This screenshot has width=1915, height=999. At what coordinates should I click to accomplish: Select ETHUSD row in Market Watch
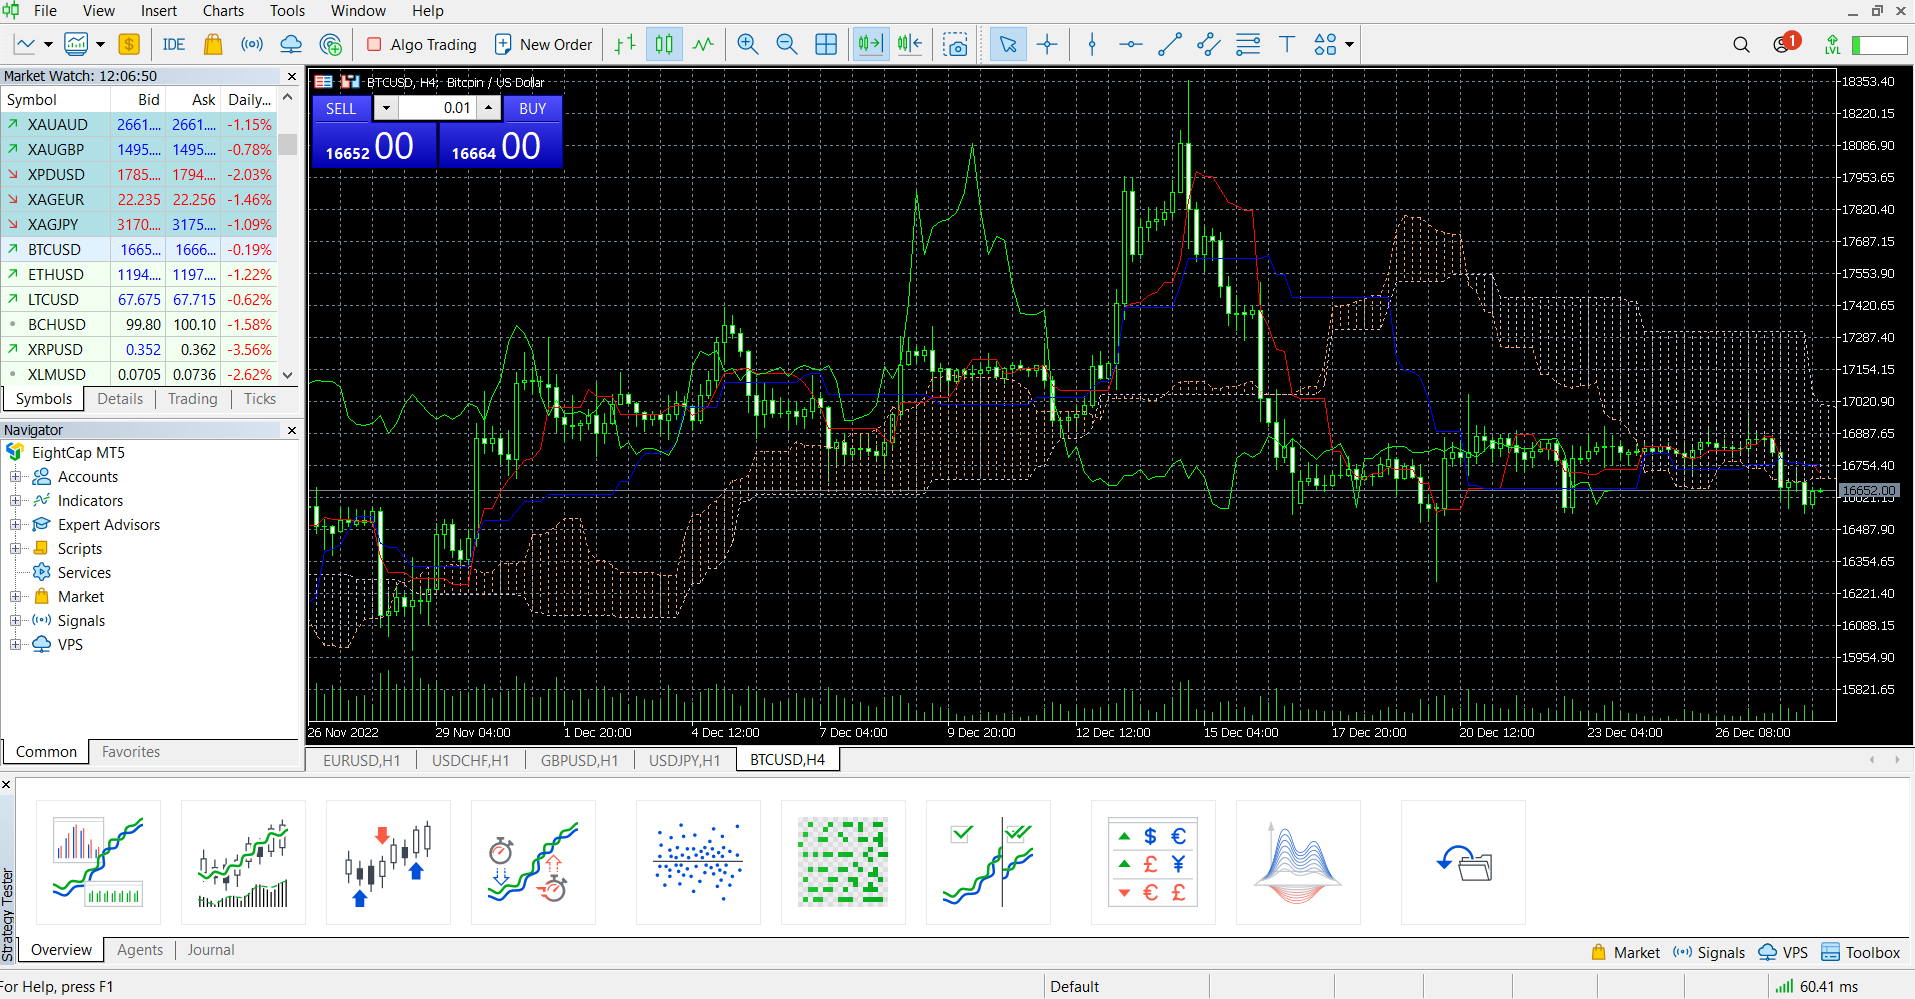coord(138,274)
